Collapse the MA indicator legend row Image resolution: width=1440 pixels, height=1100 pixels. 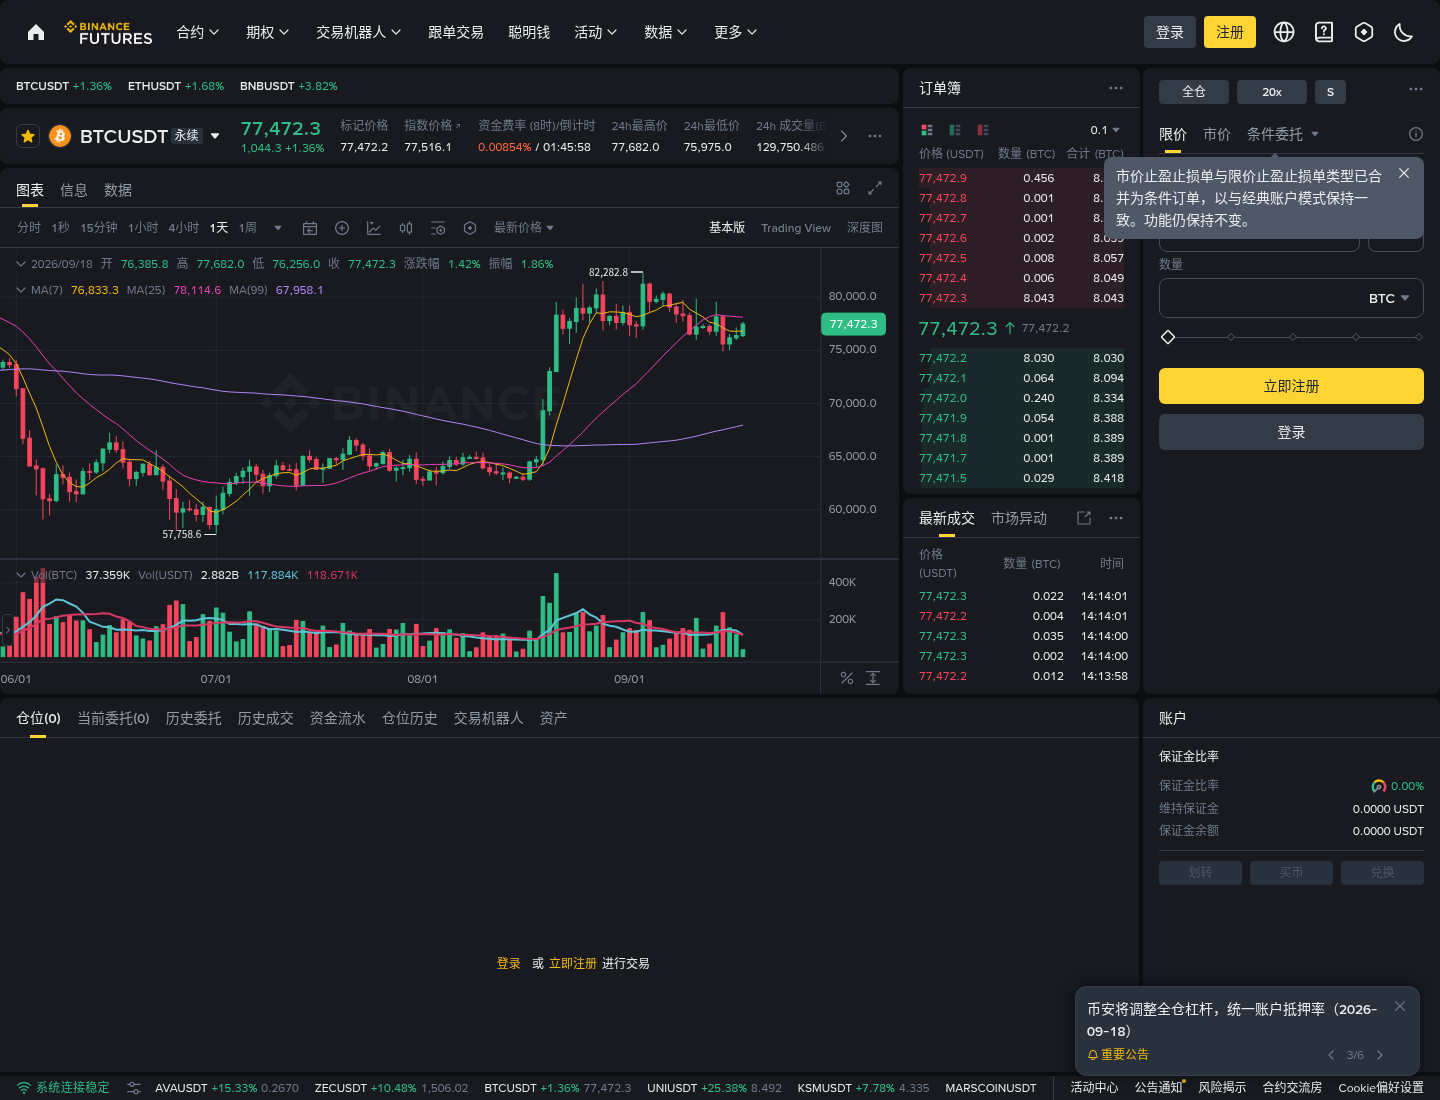(21, 290)
